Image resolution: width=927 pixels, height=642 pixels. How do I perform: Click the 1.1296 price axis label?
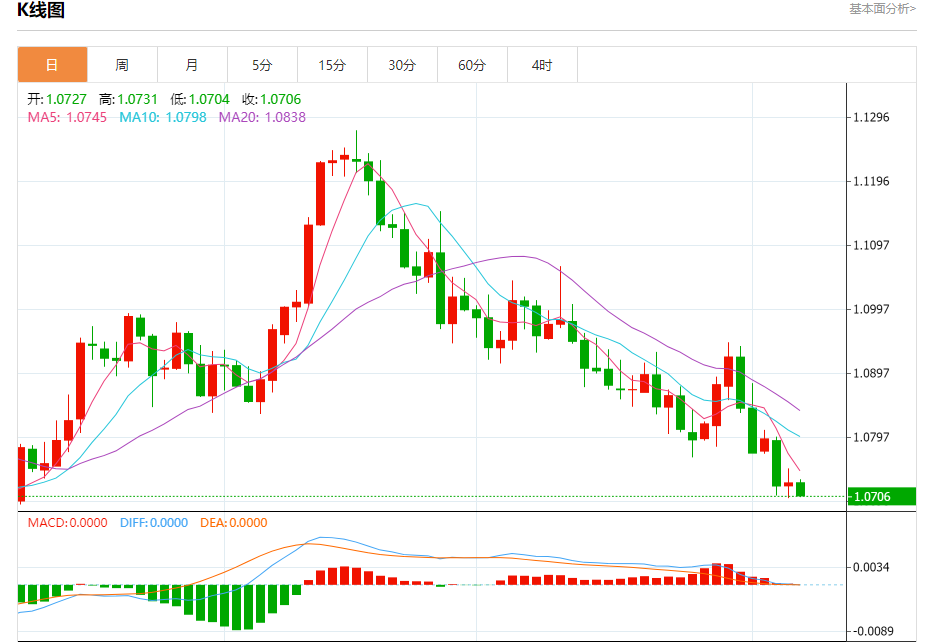click(x=871, y=117)
